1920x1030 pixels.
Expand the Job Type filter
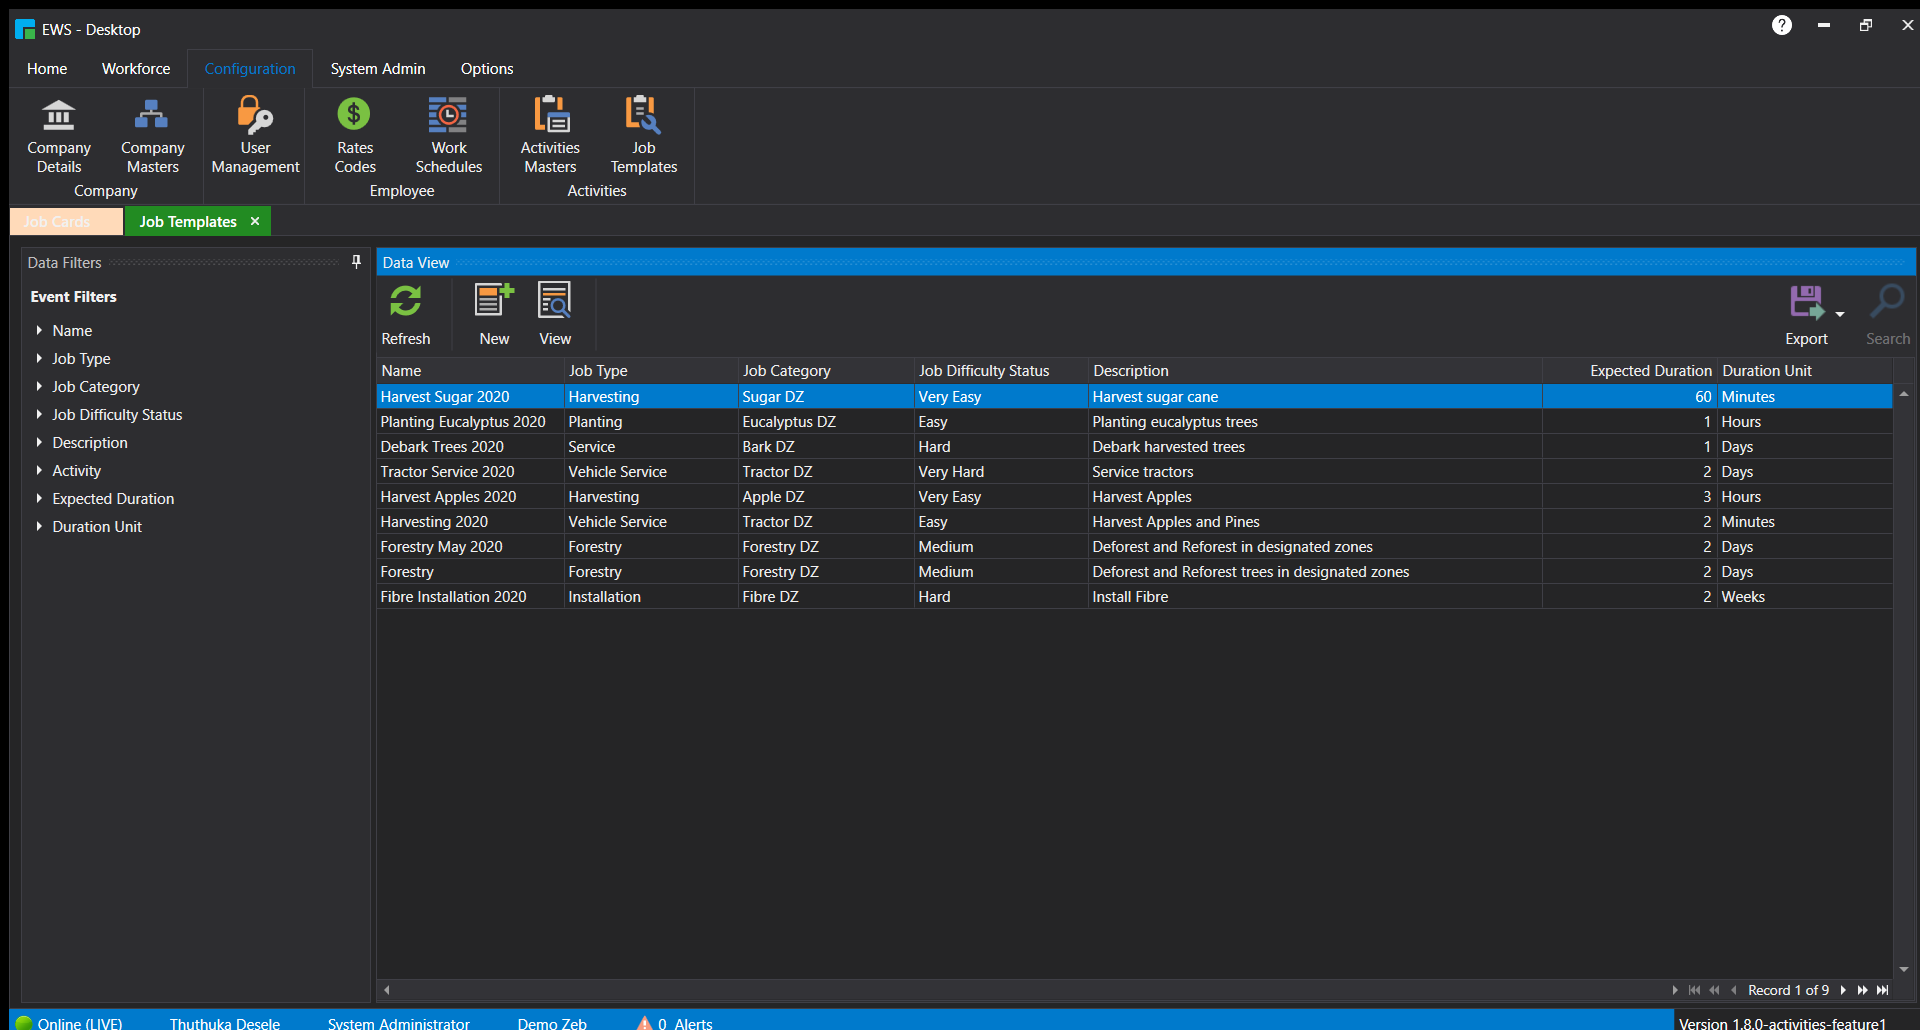pos(80,358)
